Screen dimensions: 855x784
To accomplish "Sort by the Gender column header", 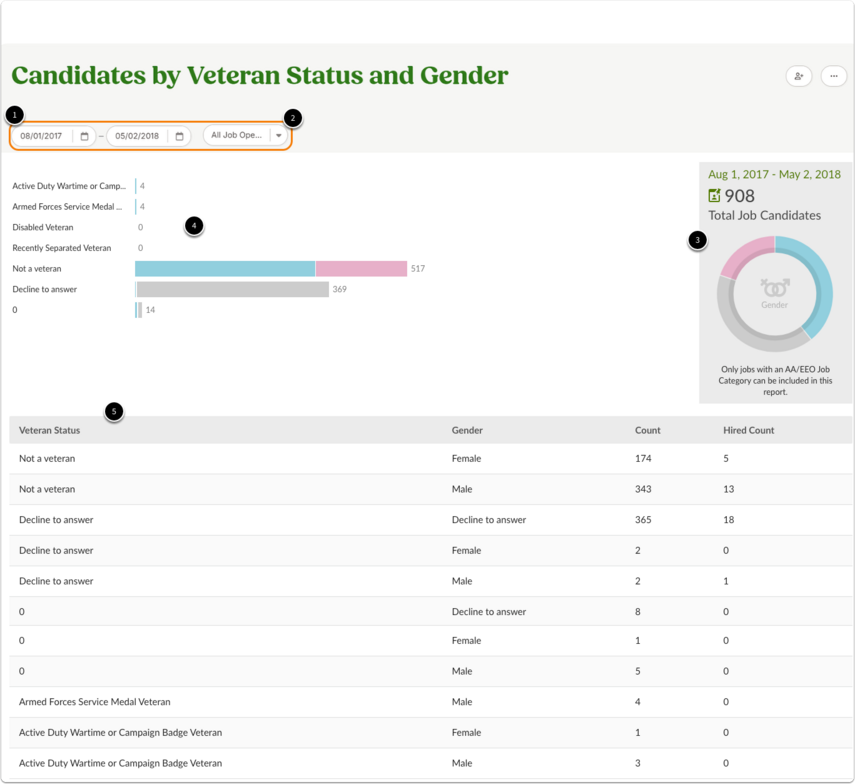I will (x=467, y=430).
